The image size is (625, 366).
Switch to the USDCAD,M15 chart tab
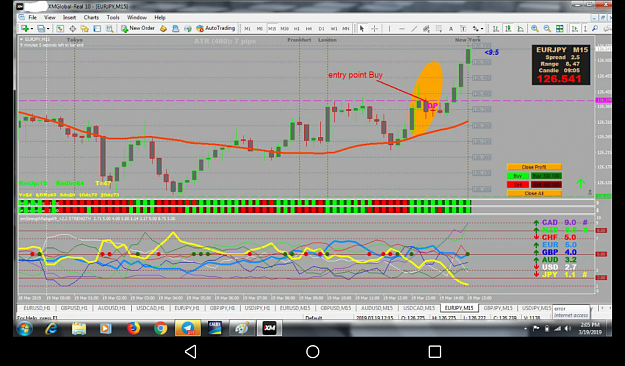click(x=419, y=308)
